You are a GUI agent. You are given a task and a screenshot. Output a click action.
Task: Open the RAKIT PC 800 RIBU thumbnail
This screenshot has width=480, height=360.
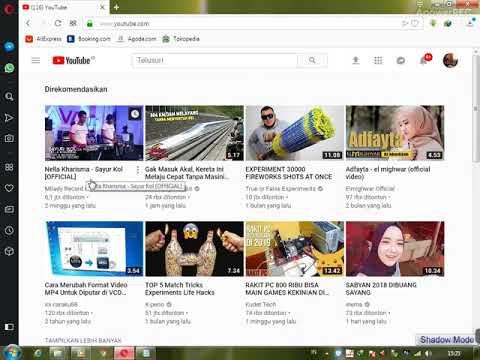295,249
